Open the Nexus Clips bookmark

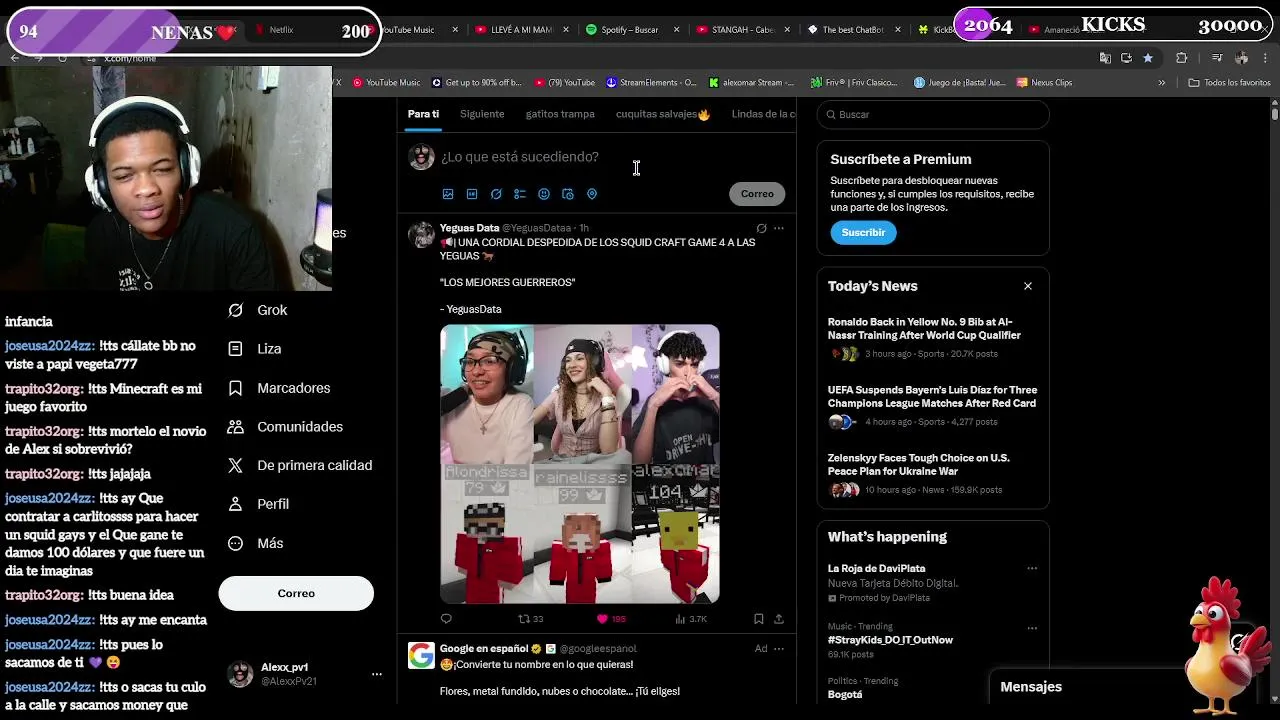pyautogui.click(x=1044, y=82)
